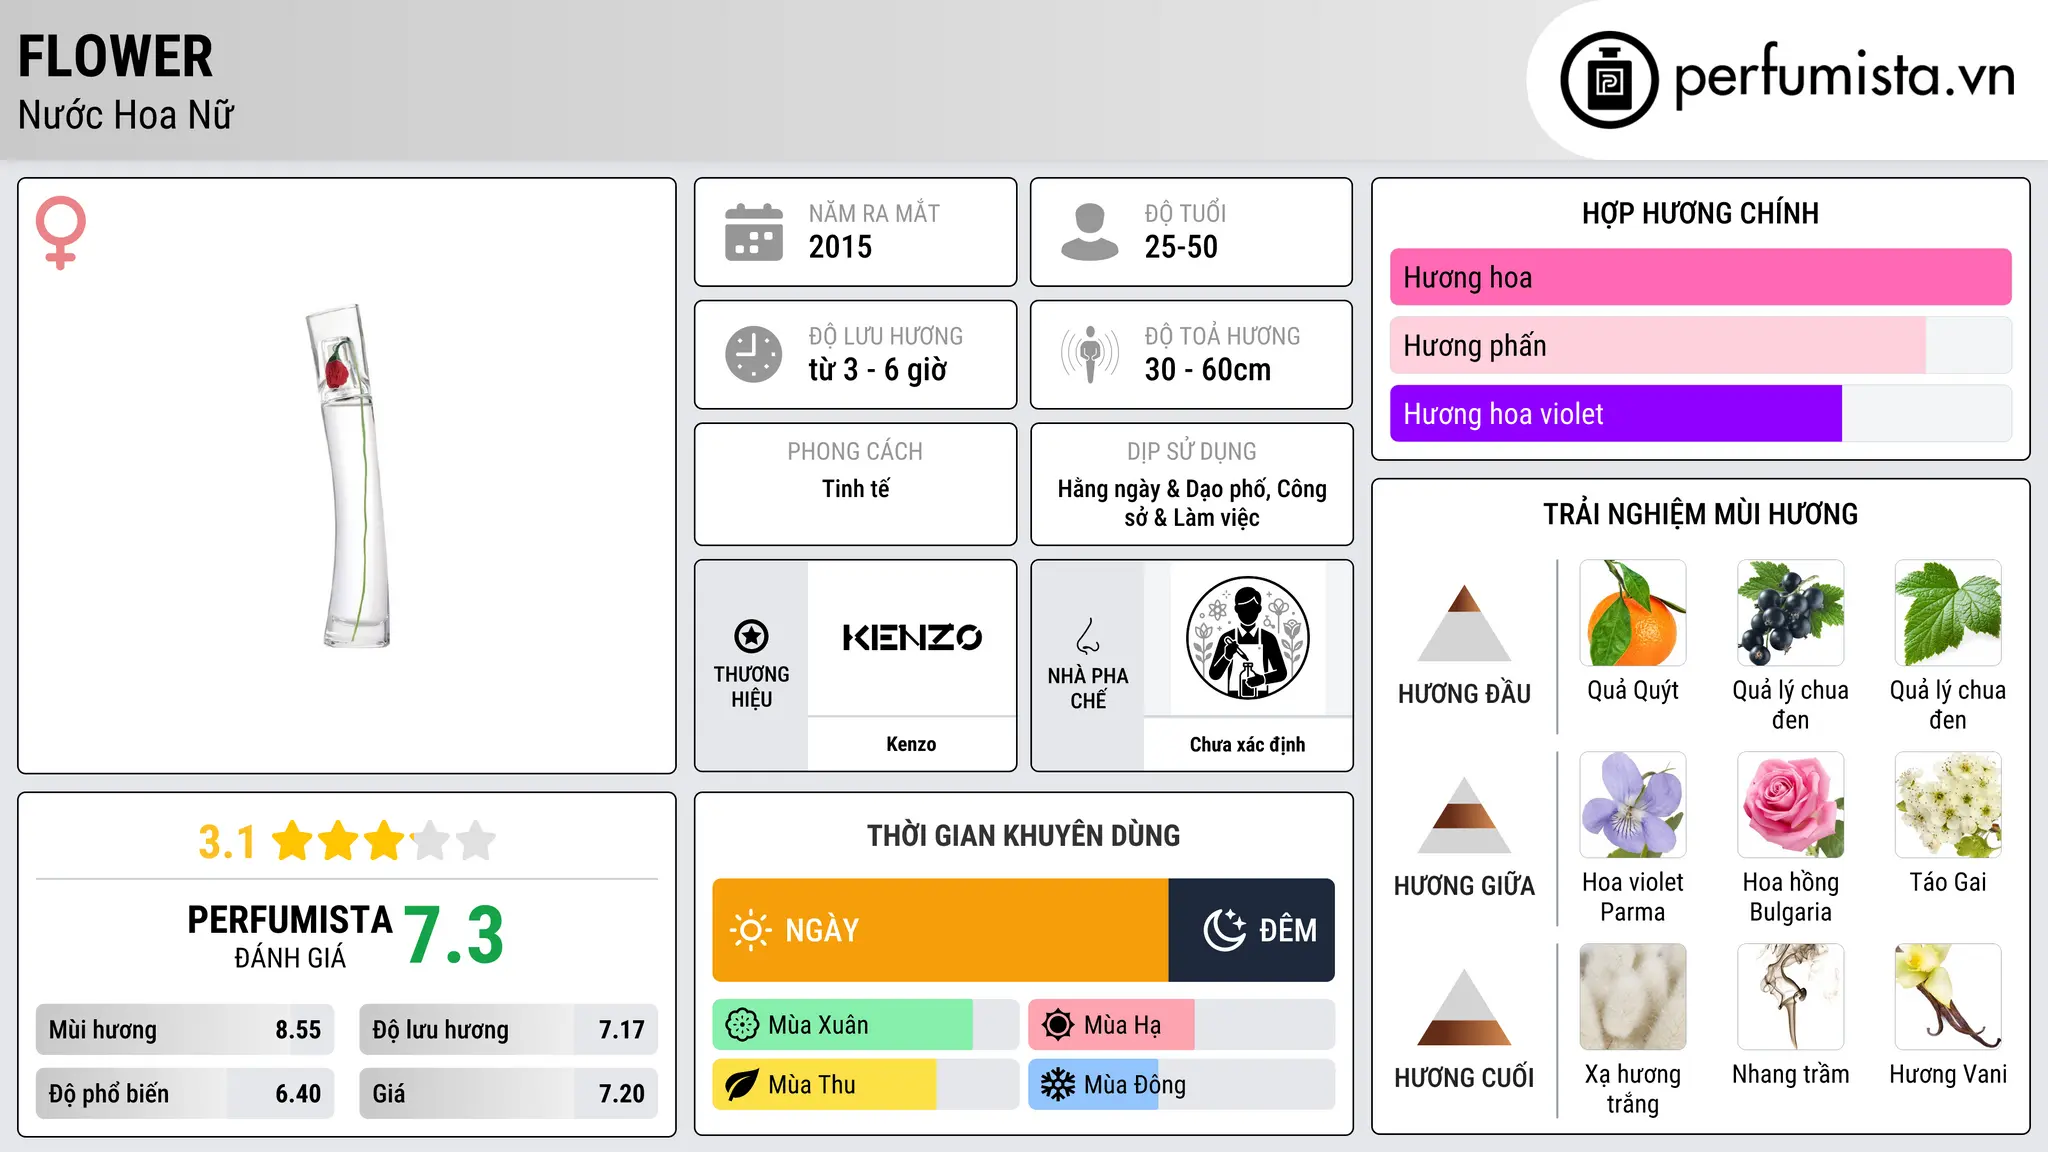2048x1152 pixels.
Task: Click the 3.1 star rating number
Action: pos(227,842)
